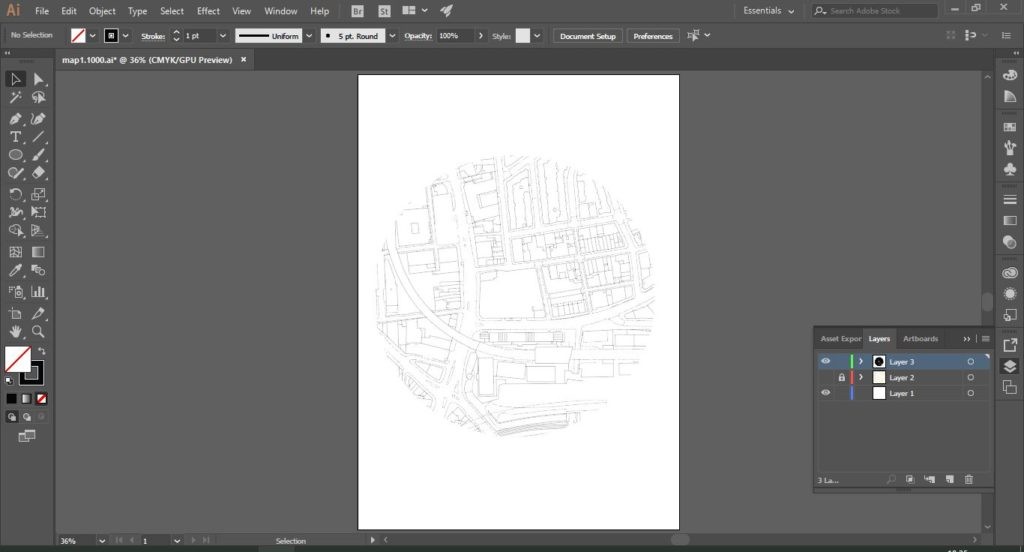This screenshot has width=1024, height=552.
Task: Click Layer 2 target circle
Action: (970, 378)
